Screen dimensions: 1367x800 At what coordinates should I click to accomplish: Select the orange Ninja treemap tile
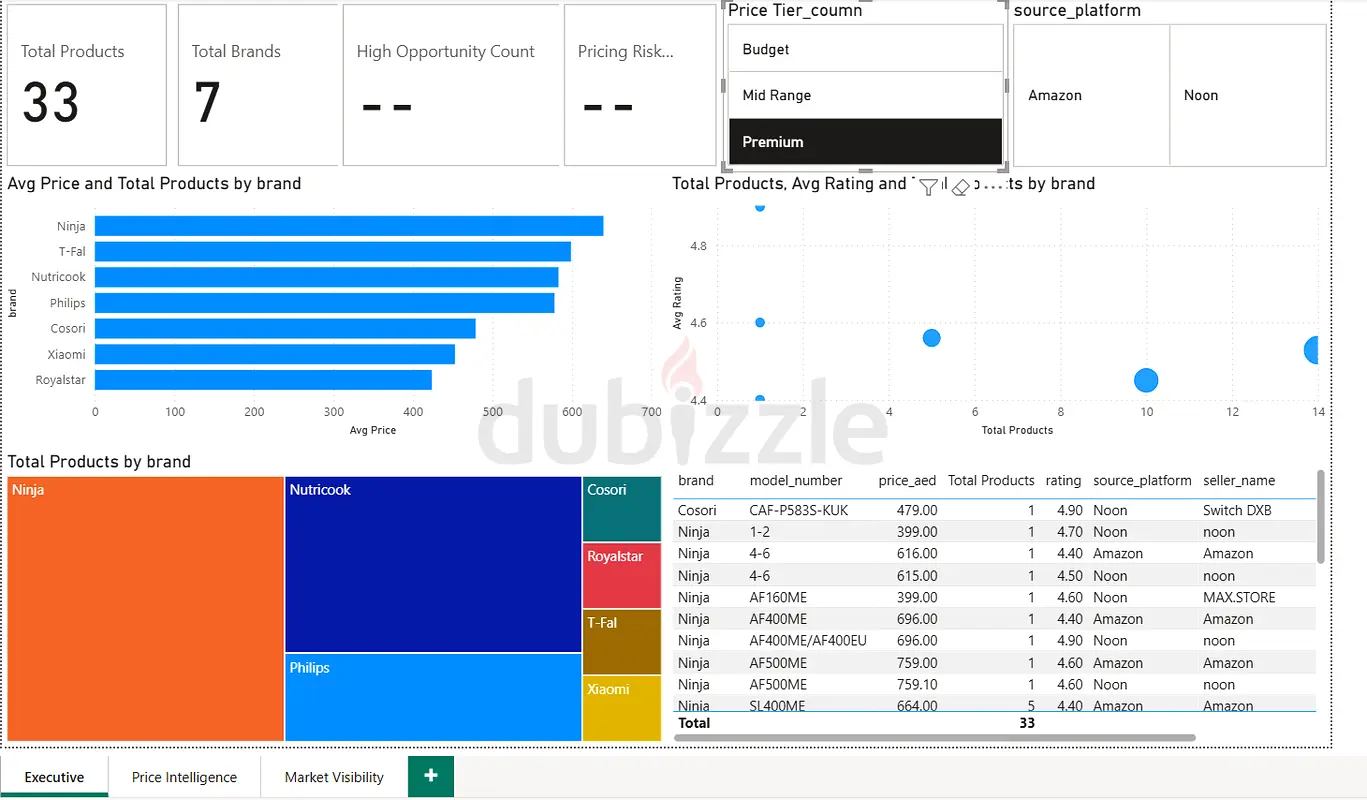pos(145,609)
